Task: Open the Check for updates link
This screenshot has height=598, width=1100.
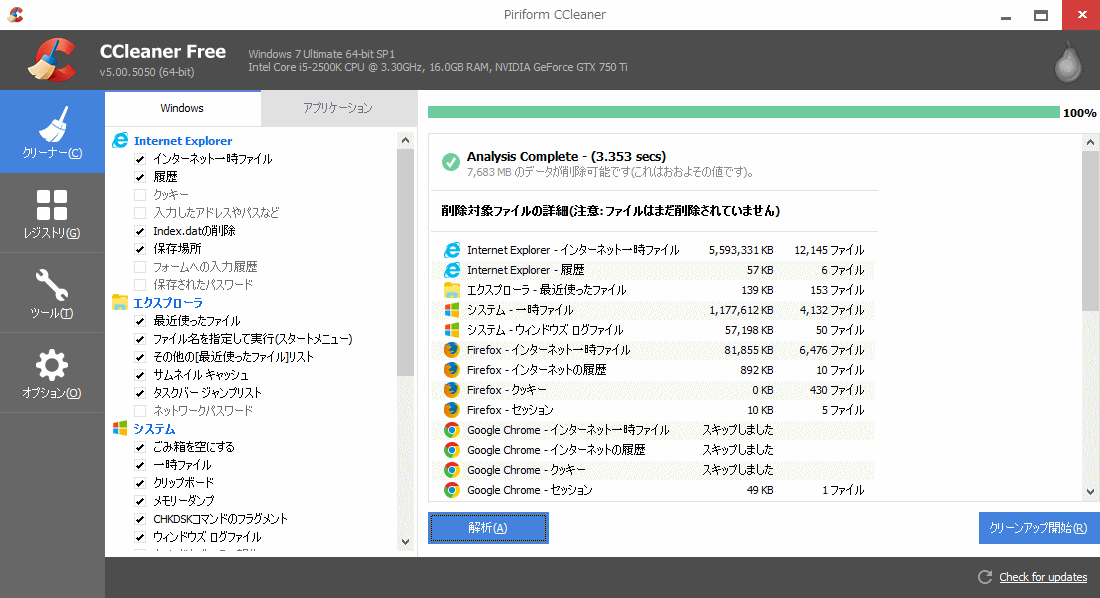Action: (x=1043, y=577)
